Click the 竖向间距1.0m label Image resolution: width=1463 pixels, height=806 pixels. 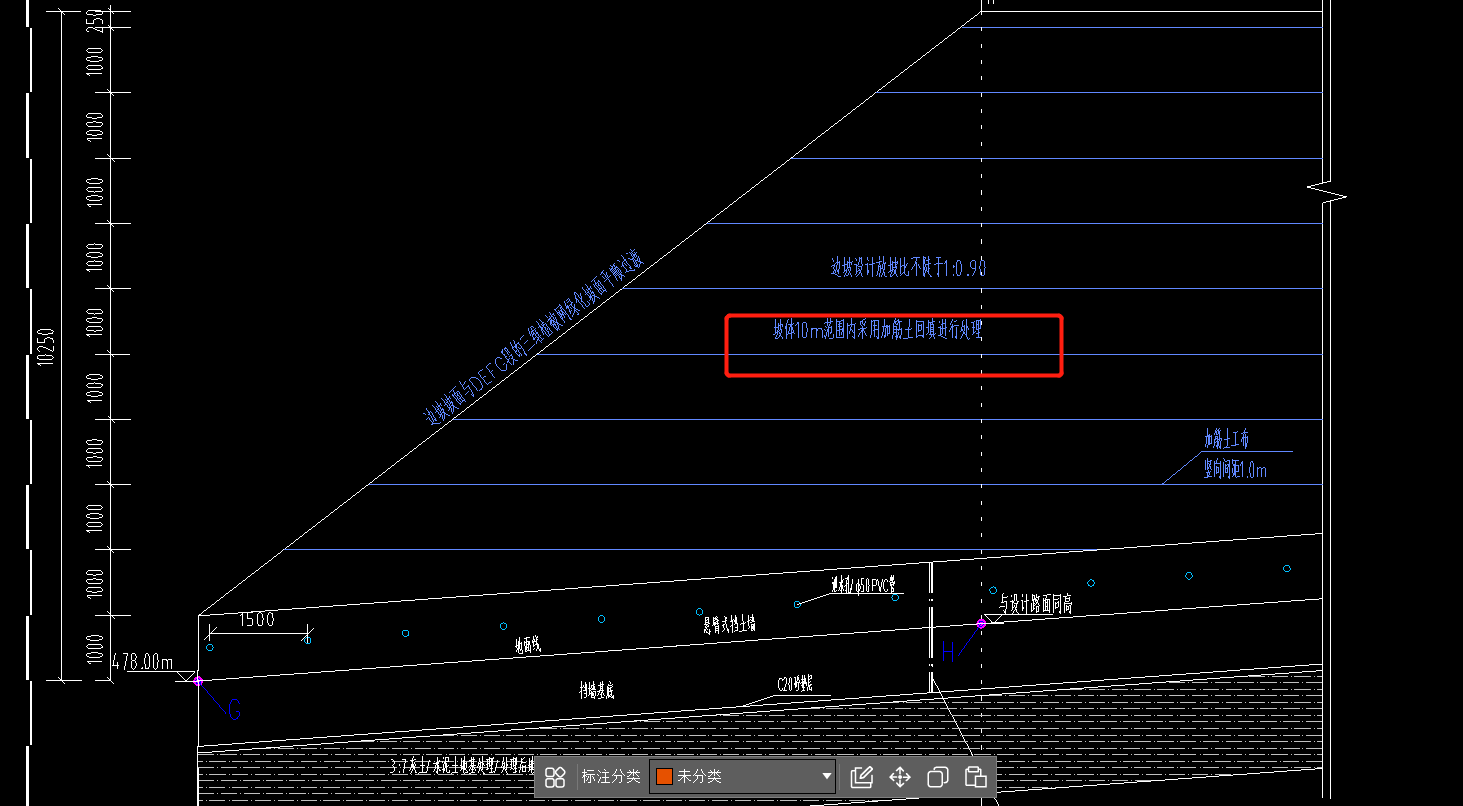click(1235, 470)
